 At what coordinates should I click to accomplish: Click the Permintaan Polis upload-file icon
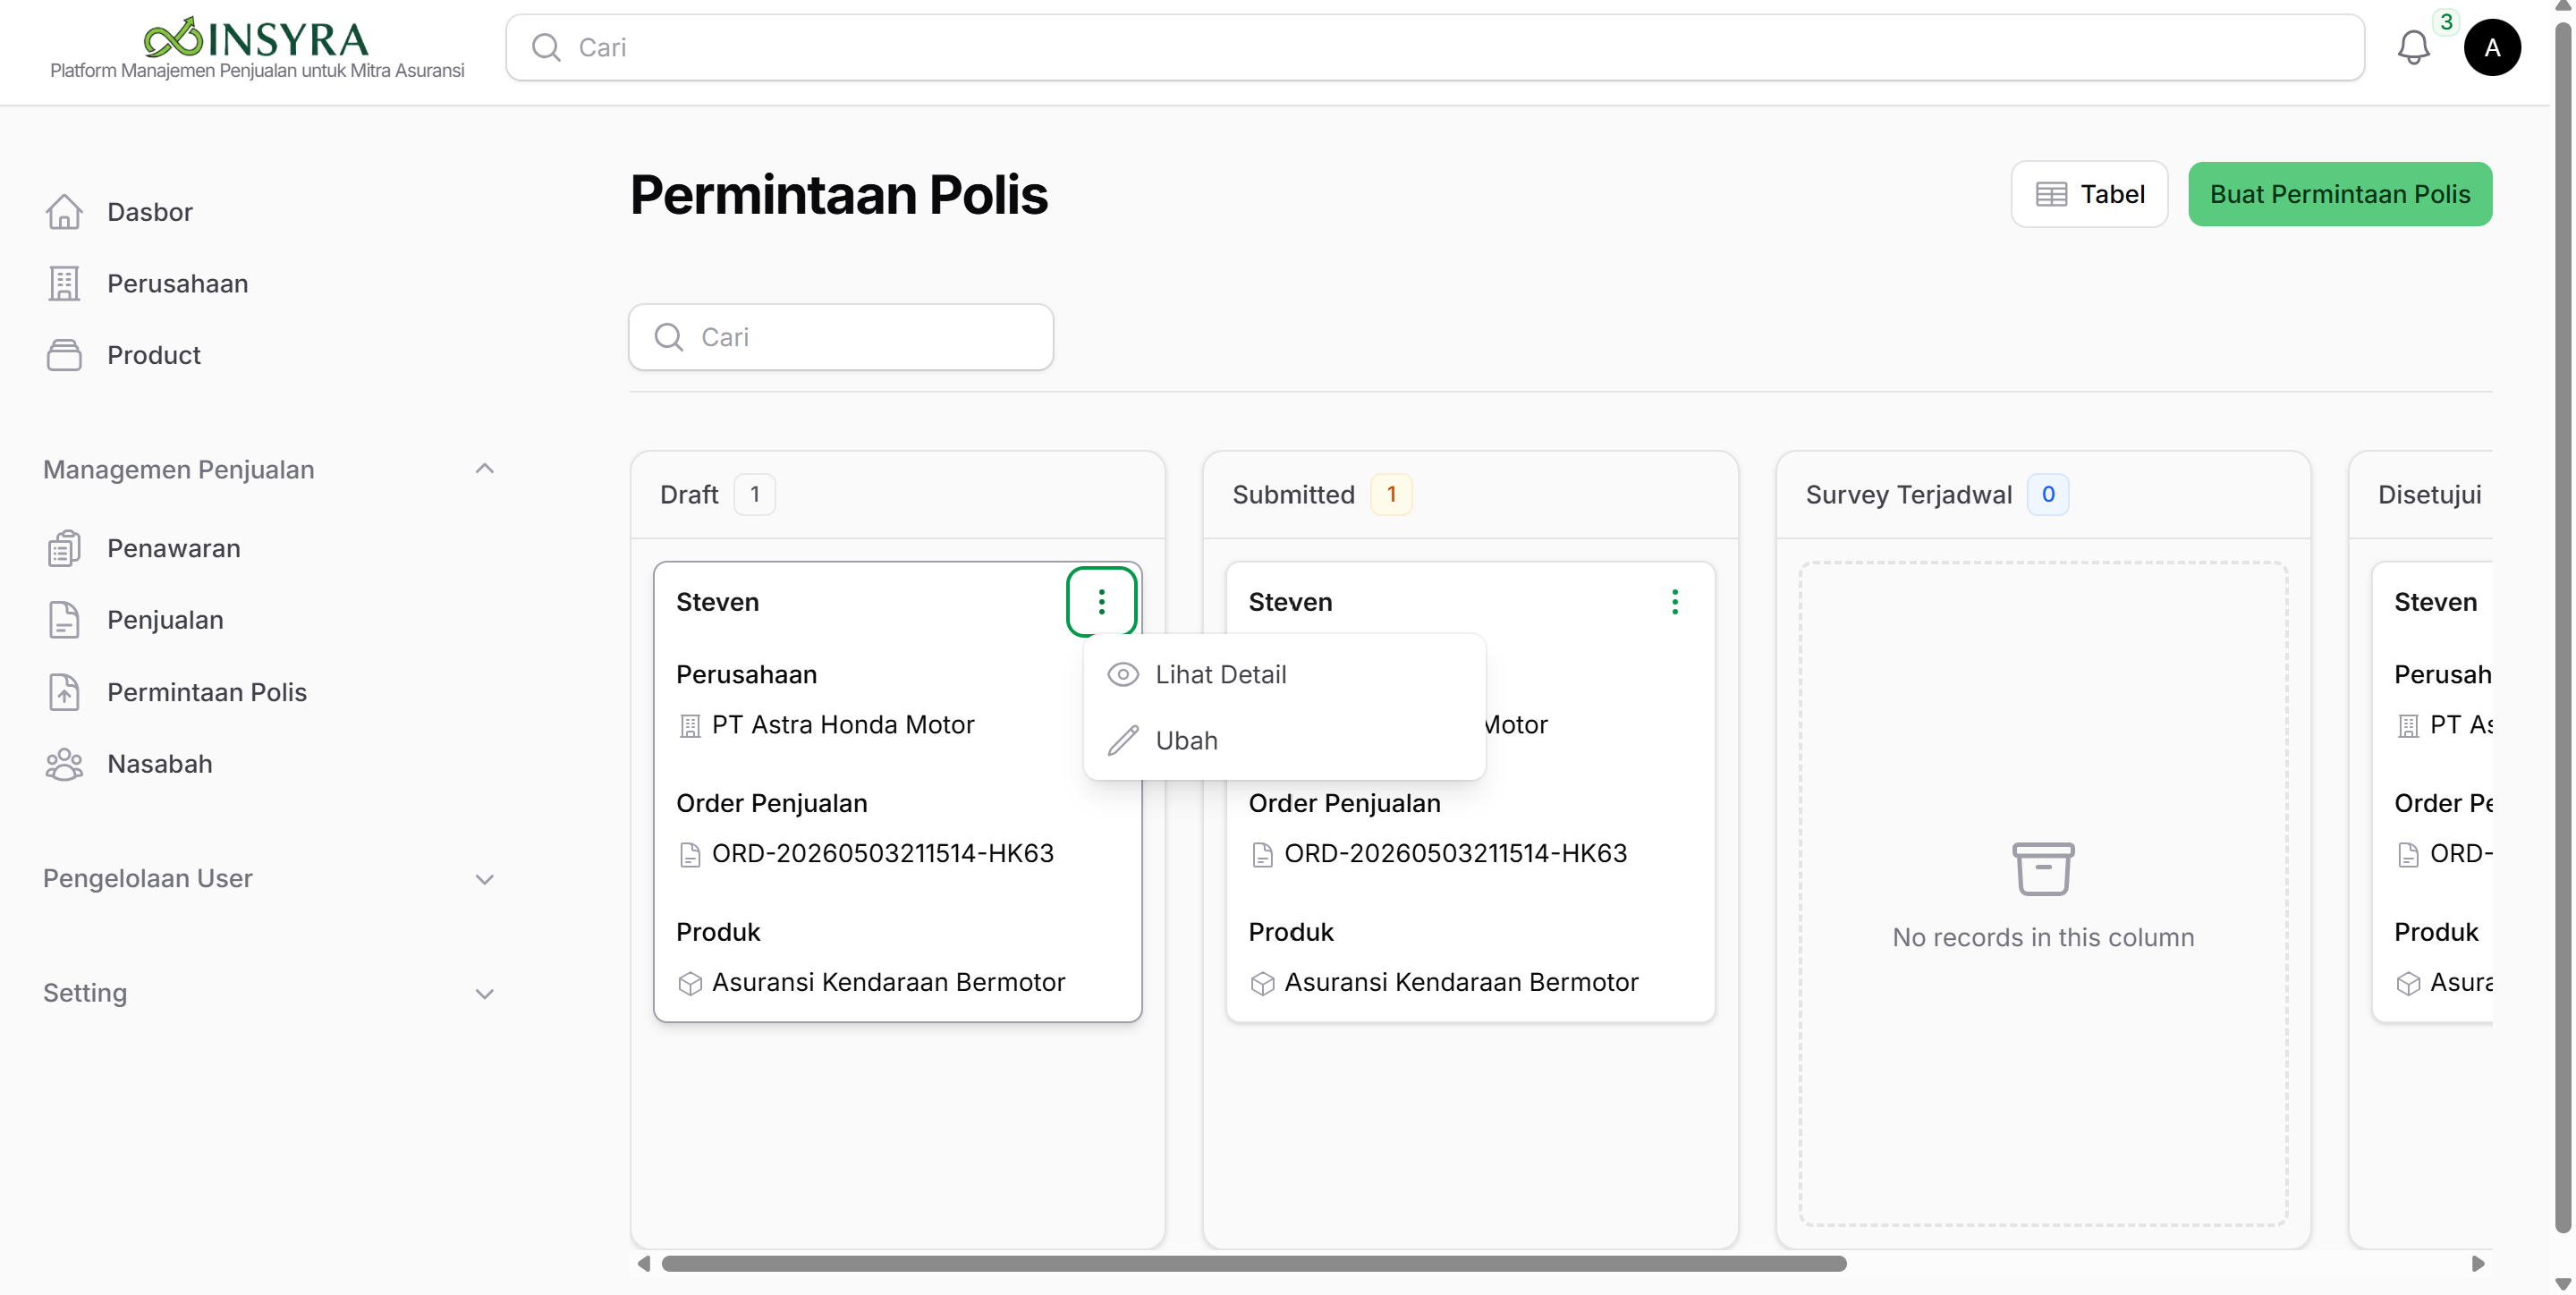click(x=64, y=692)
